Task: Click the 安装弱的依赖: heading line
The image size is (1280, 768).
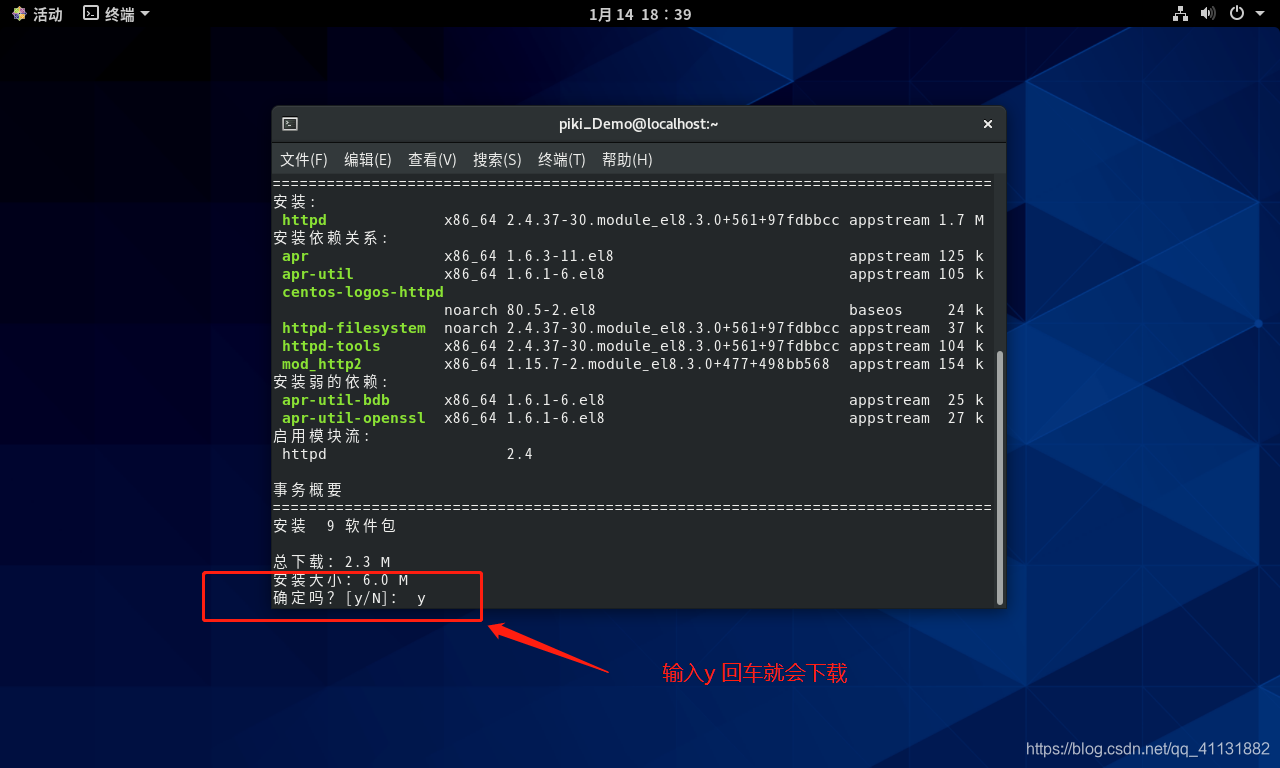Action: [330, 382]
